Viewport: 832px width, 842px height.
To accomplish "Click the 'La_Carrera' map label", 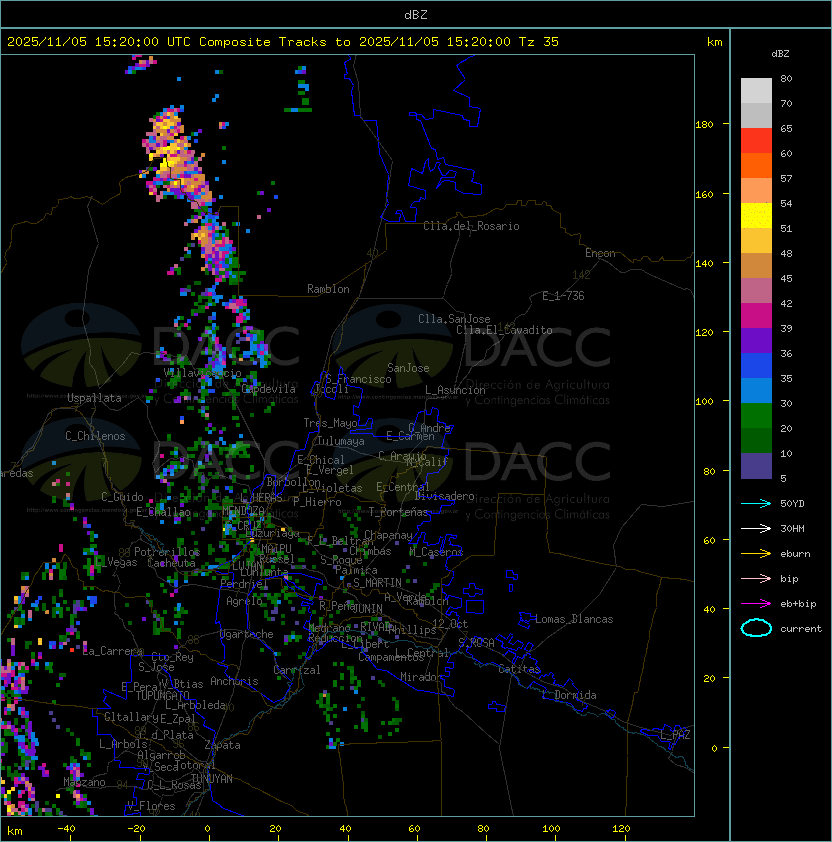I will pos(113,651).
